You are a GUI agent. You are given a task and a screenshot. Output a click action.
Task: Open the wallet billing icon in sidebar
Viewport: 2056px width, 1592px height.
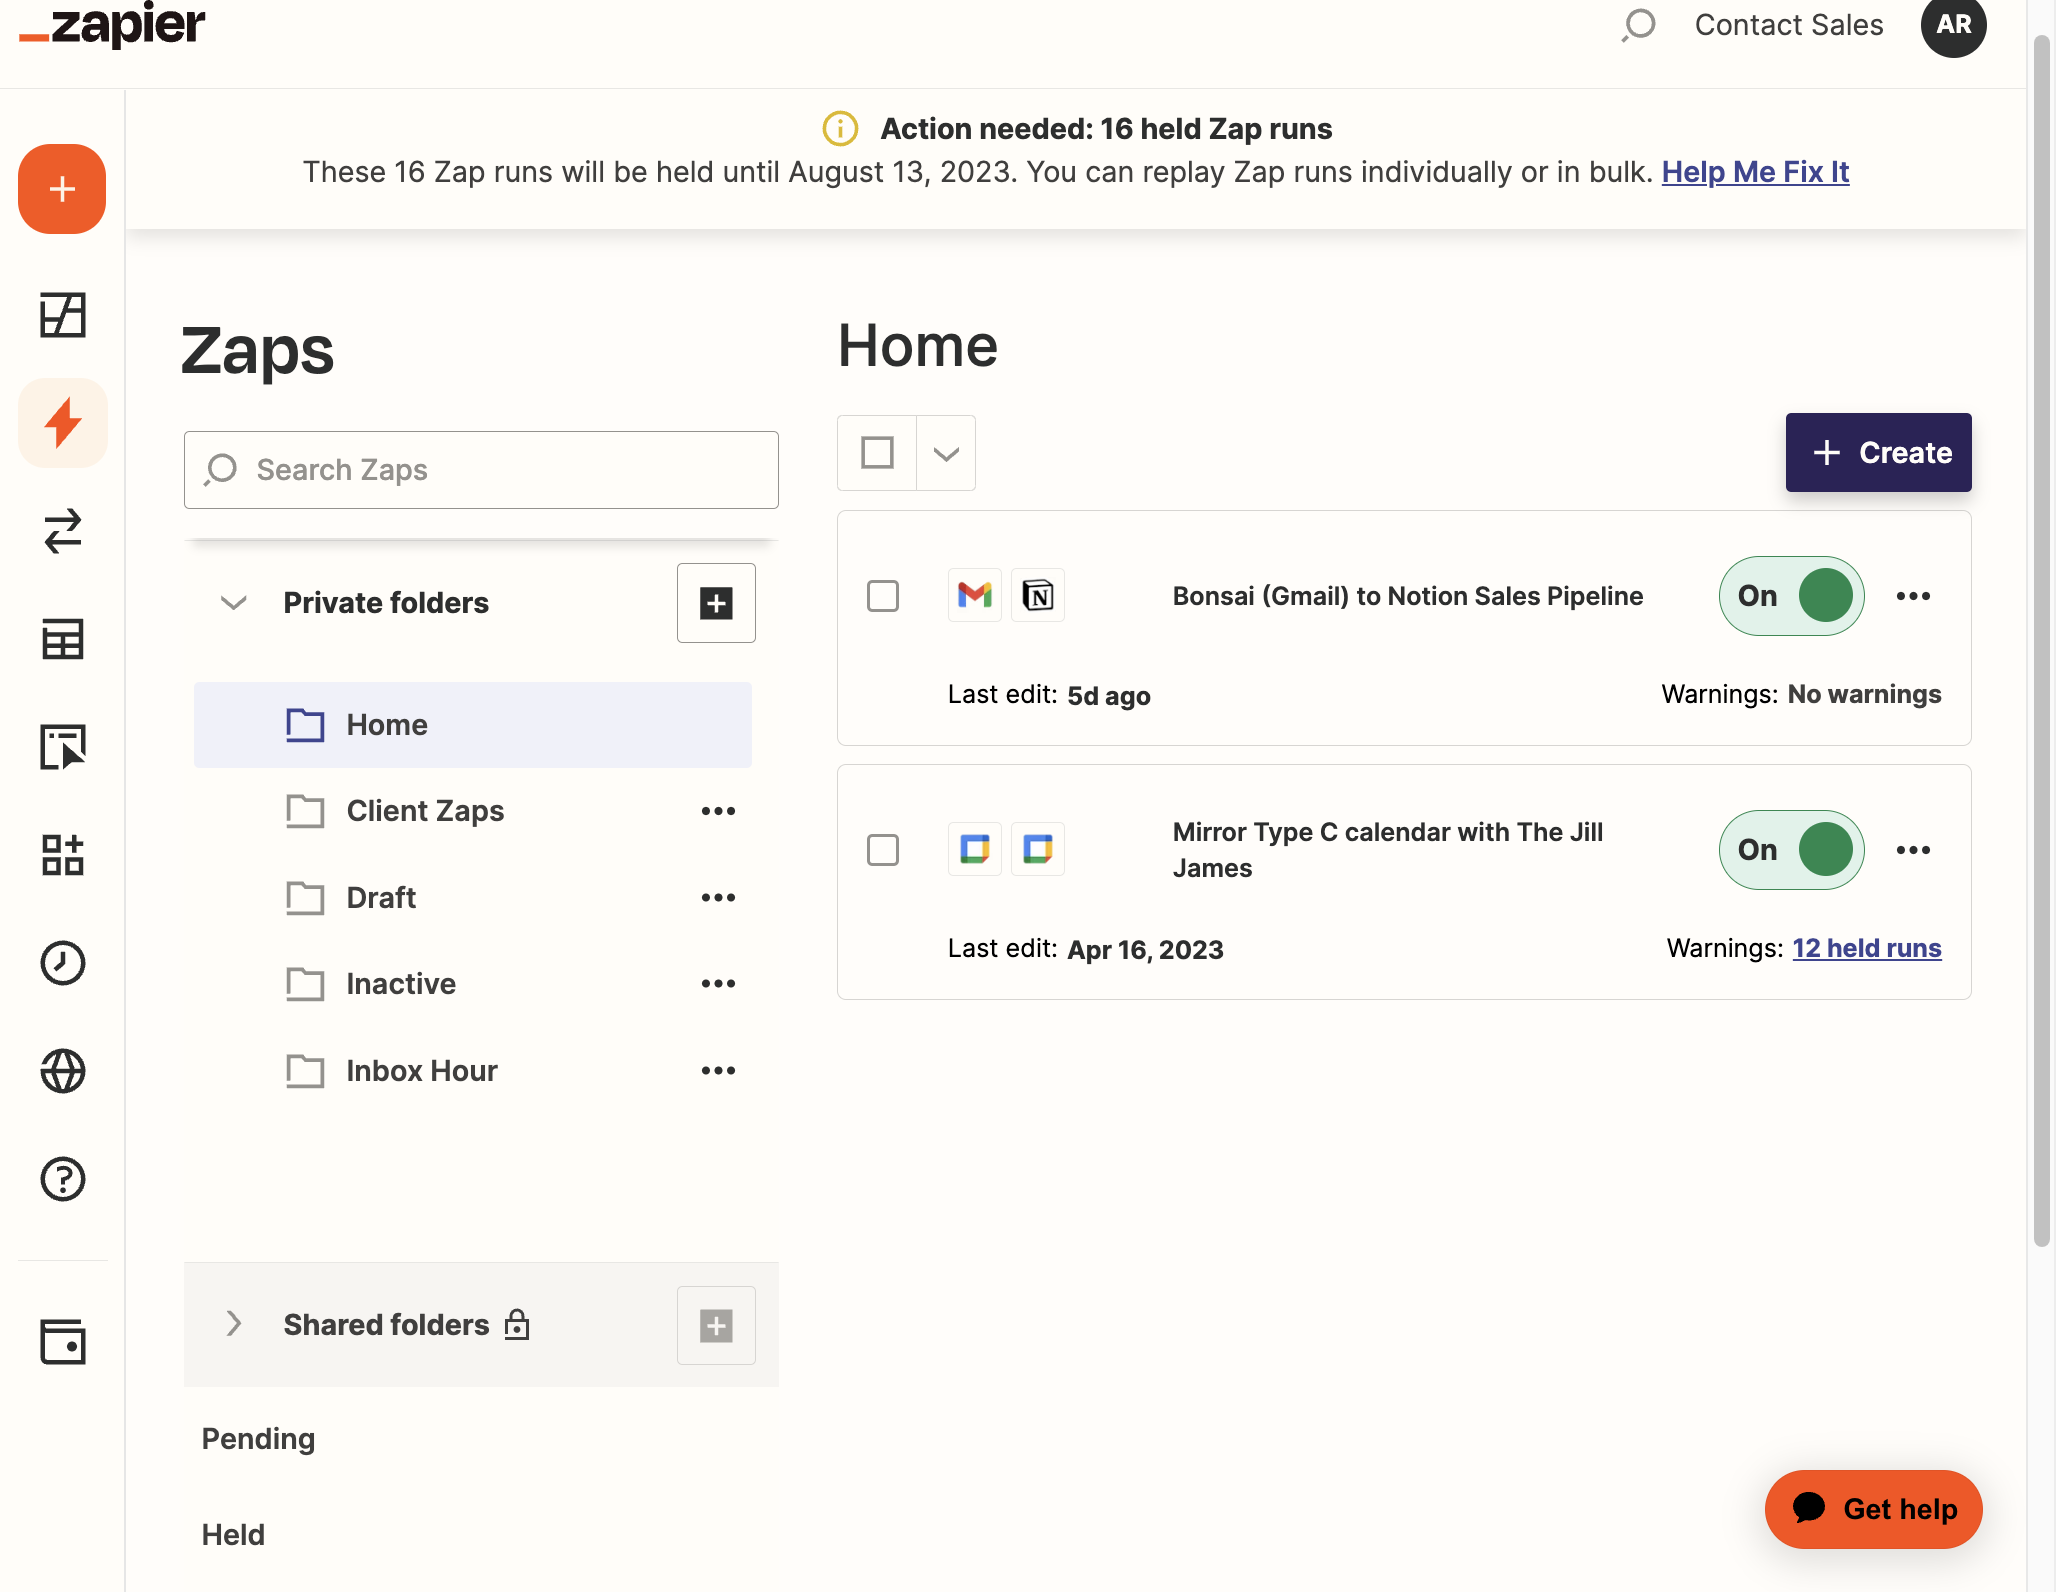pos(62,1342)
